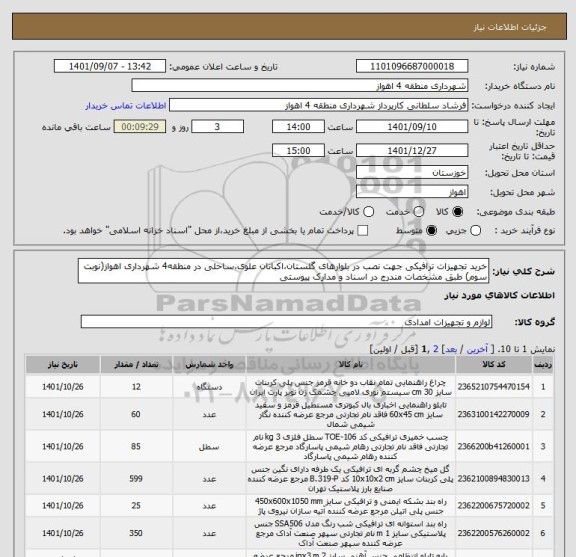This screenshot has width=576, height=557.
Task: Jump to the آخرین (last) page
Action: click(477, 349)
